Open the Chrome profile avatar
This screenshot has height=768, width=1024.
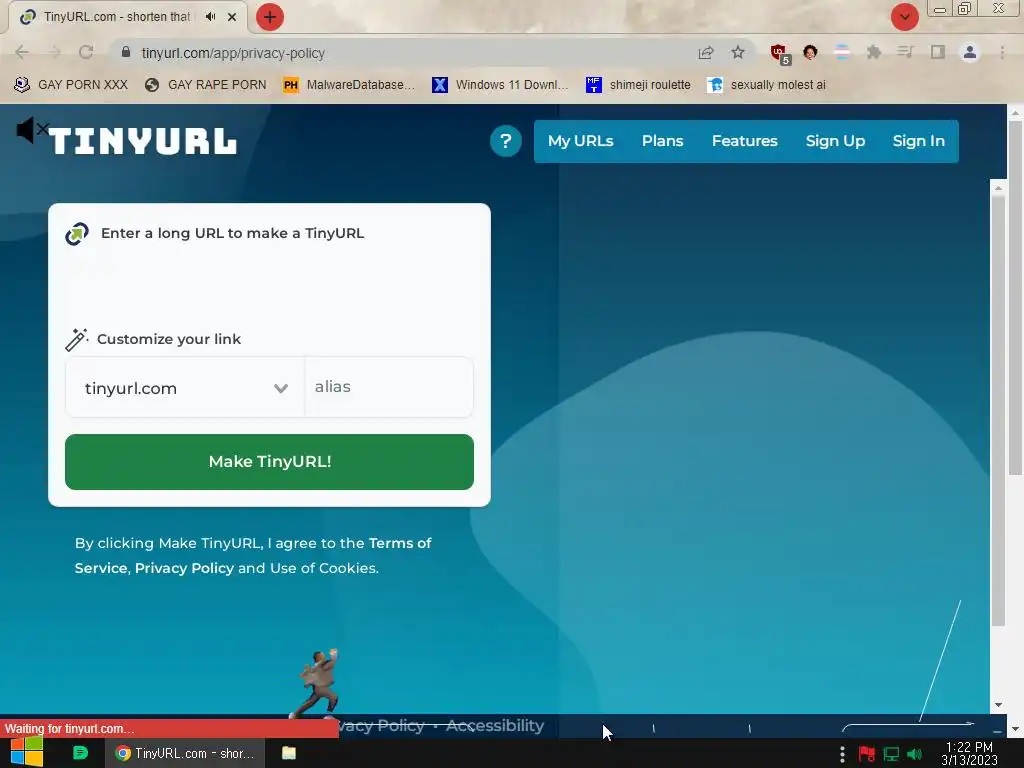tap(970, 52)
